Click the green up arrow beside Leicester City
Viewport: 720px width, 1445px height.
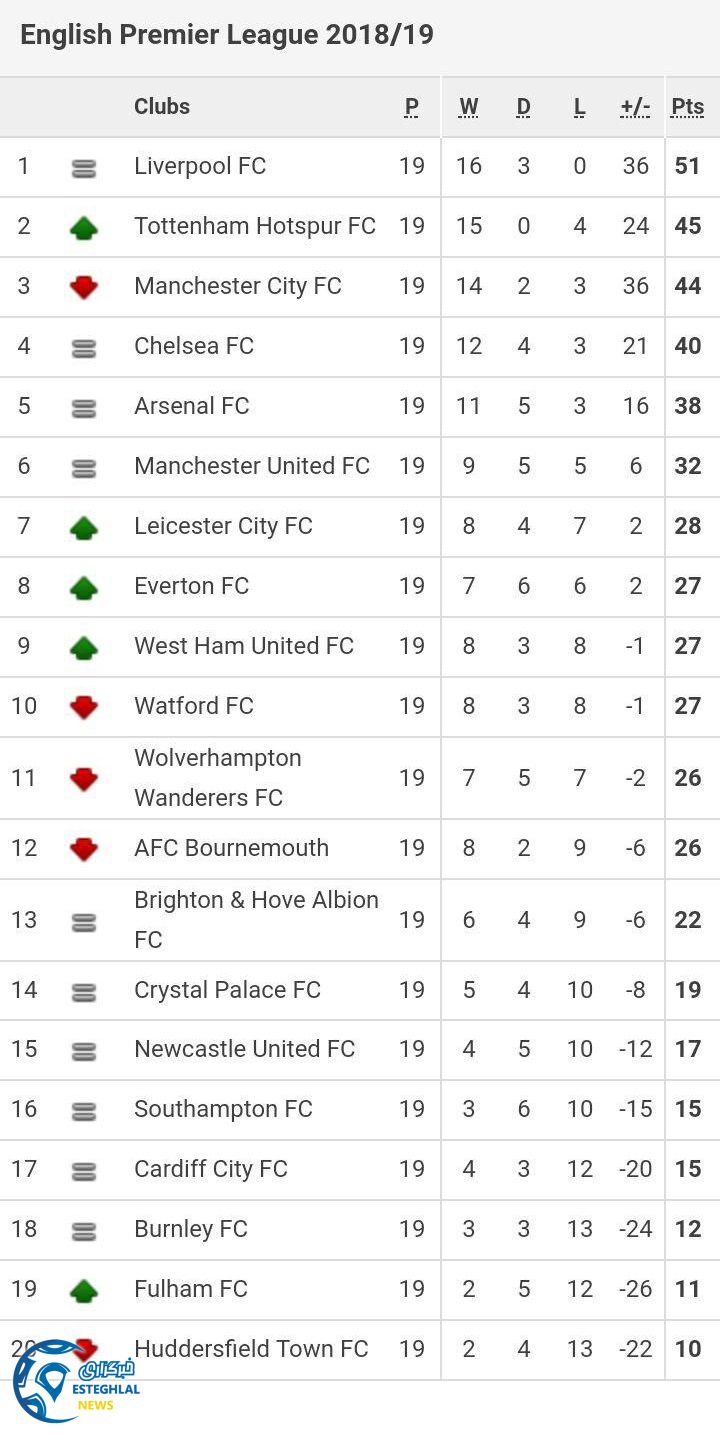click(84, 528)
